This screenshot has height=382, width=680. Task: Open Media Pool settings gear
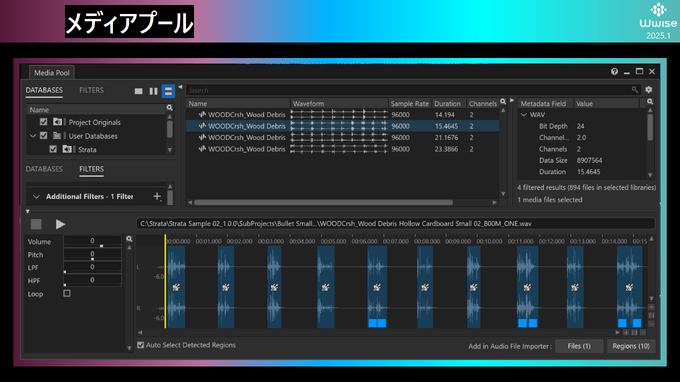pos(648,90)
